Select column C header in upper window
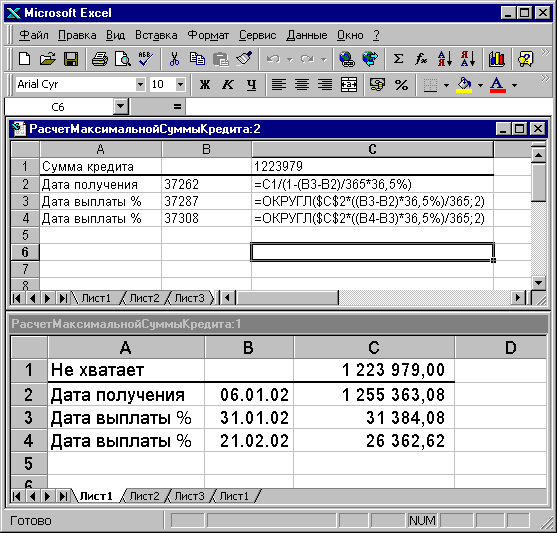 click(x=372, y=149)
